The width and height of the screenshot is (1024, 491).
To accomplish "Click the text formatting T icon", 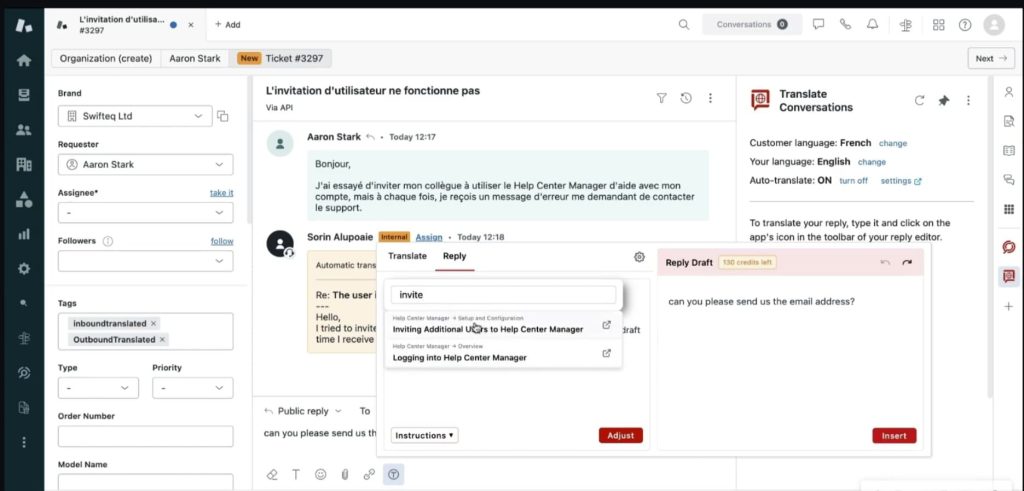I will [296, 475].
